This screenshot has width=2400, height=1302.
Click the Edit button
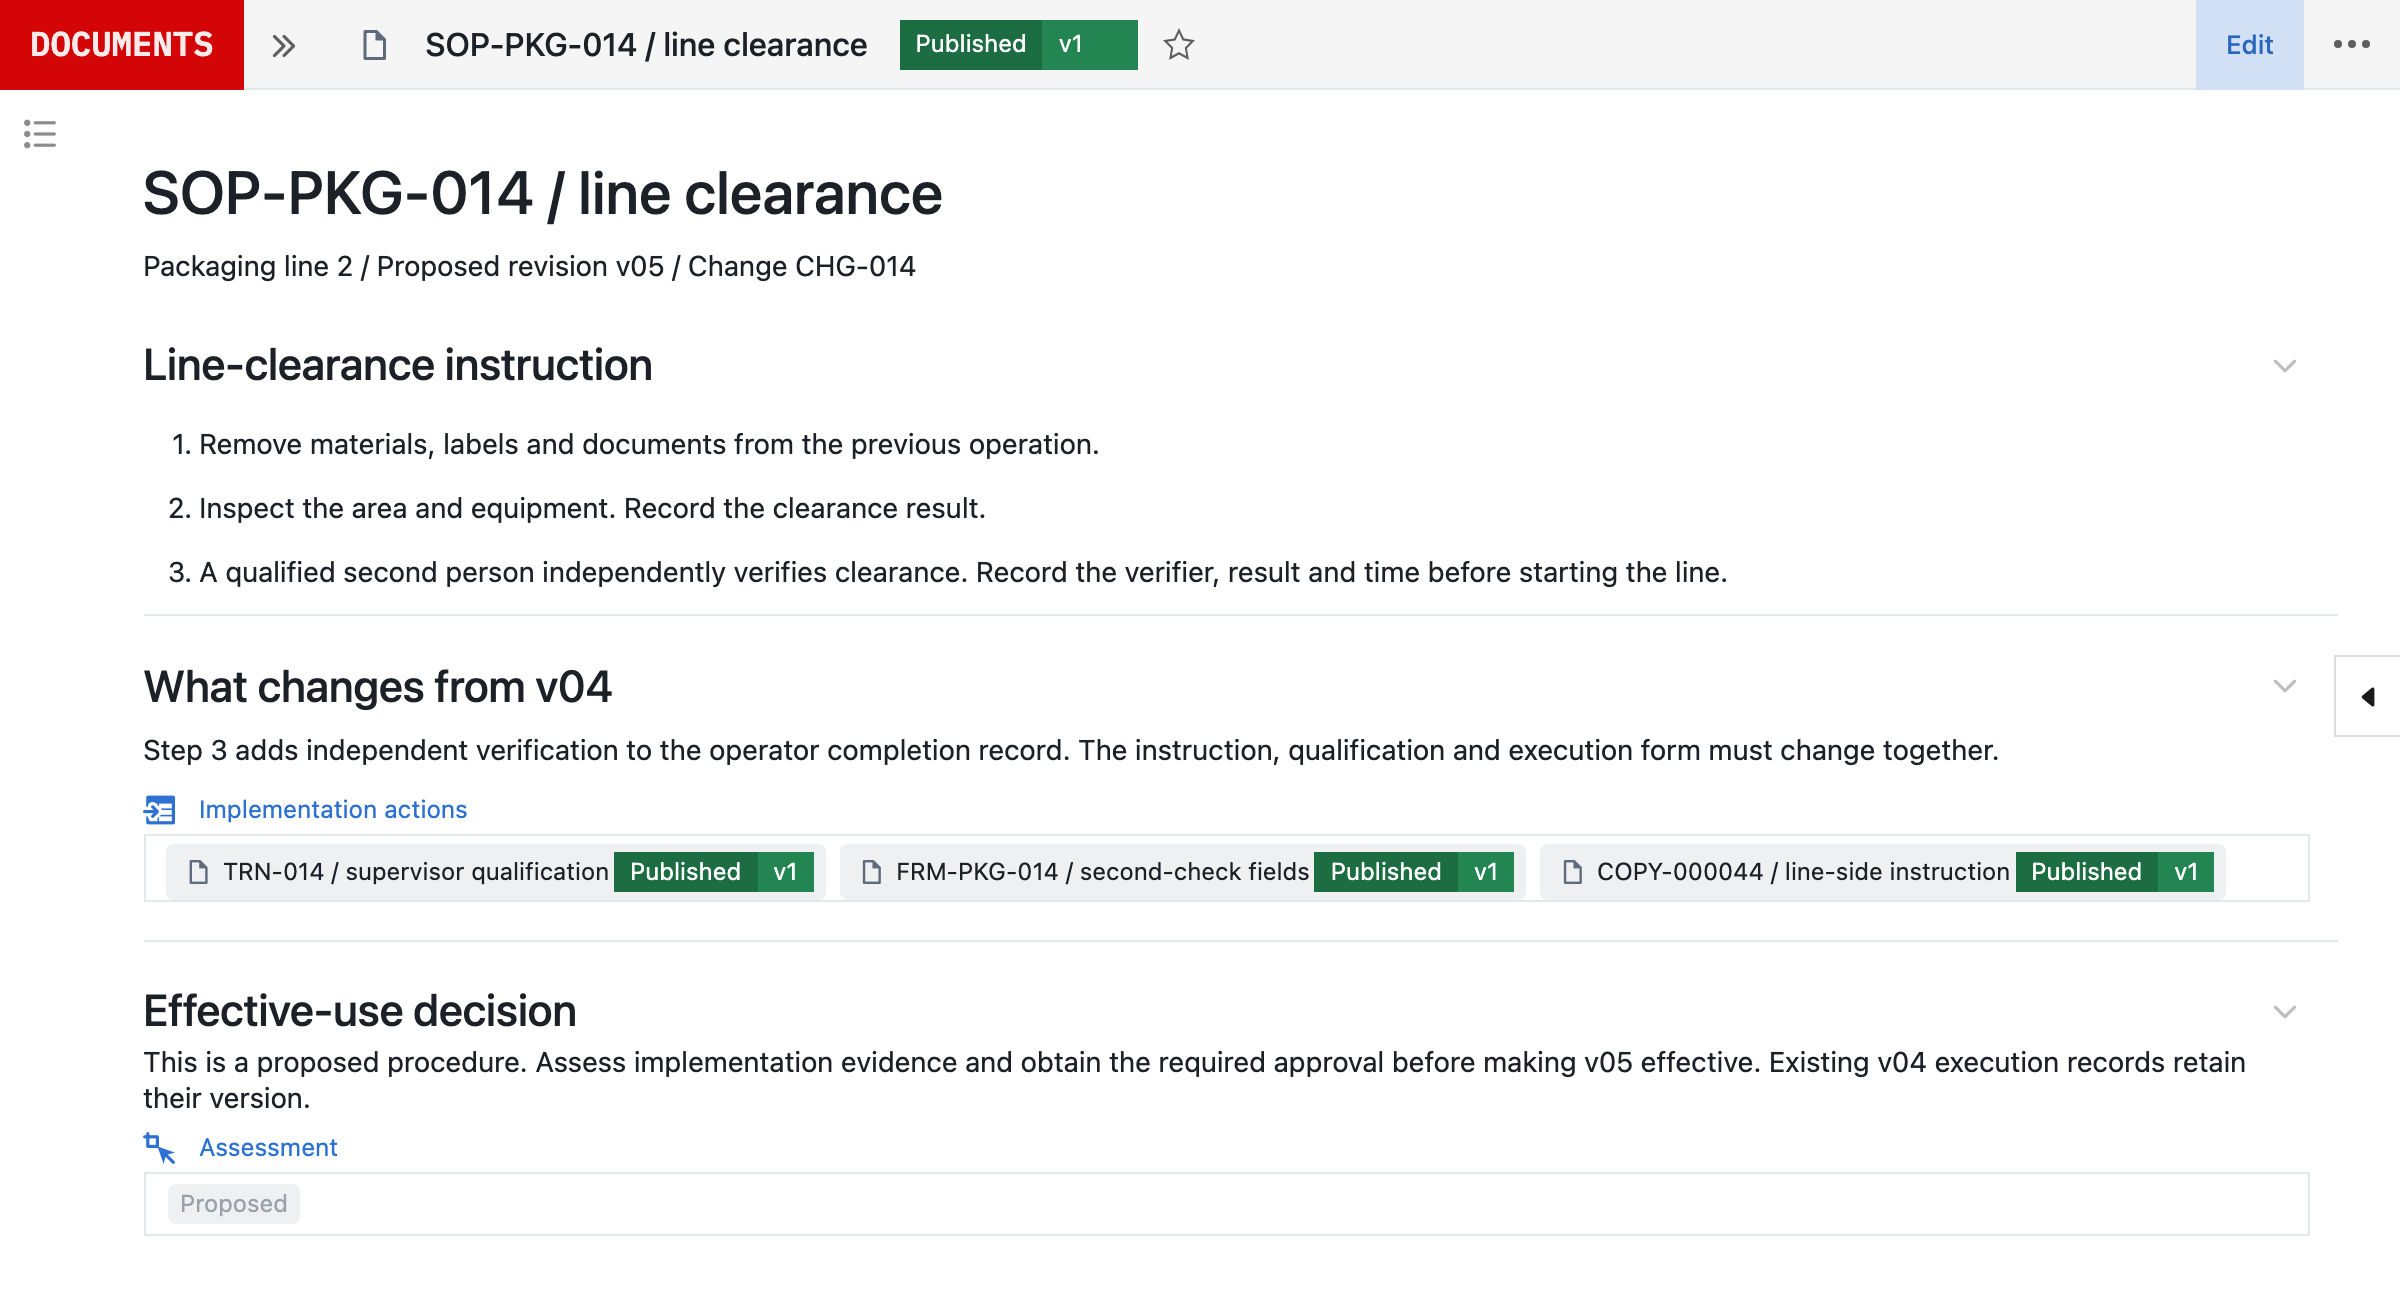[2249, 45]
